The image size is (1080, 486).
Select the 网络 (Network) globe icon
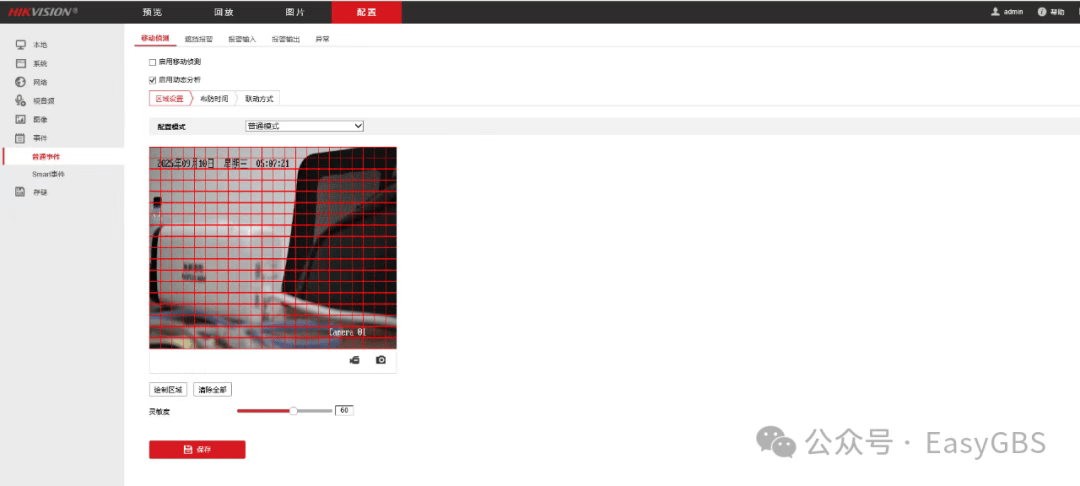pos(20,82)
